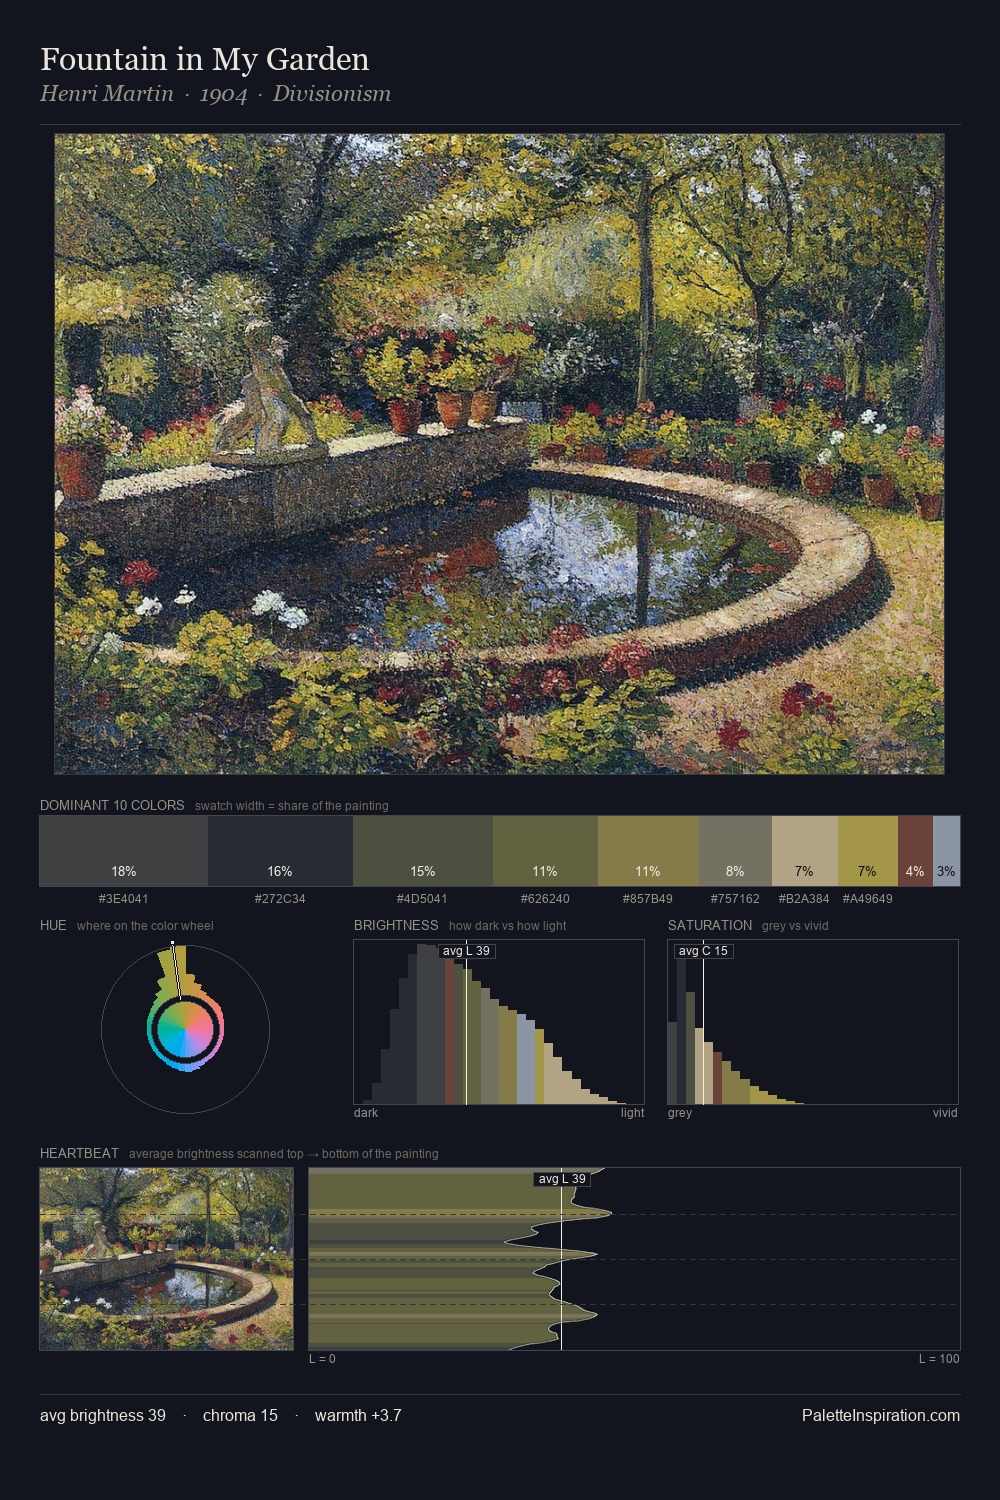1000x1500 pixels.
Task: Click the "#272C34" hex code label
Action: click(280, 899)
